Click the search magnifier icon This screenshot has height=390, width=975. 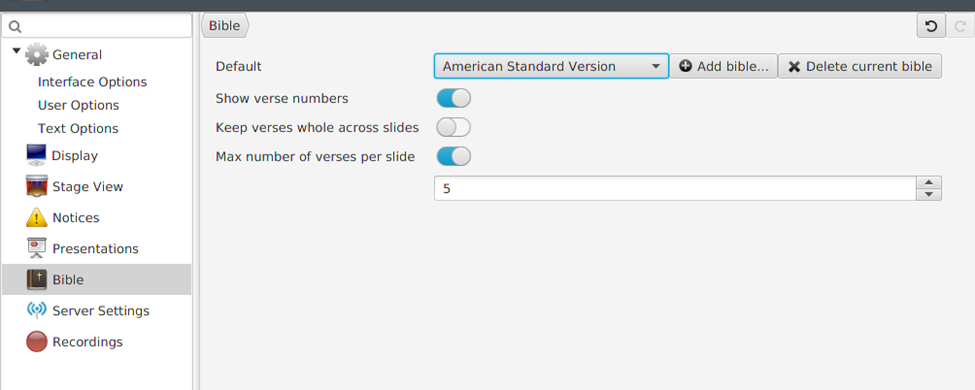[16, 26]
